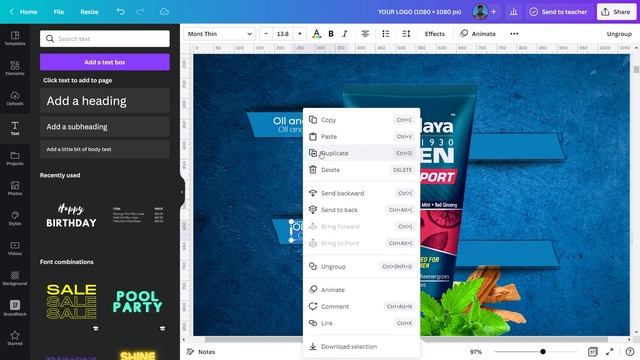Open the Background sidebar panel

tap(15, 278)
